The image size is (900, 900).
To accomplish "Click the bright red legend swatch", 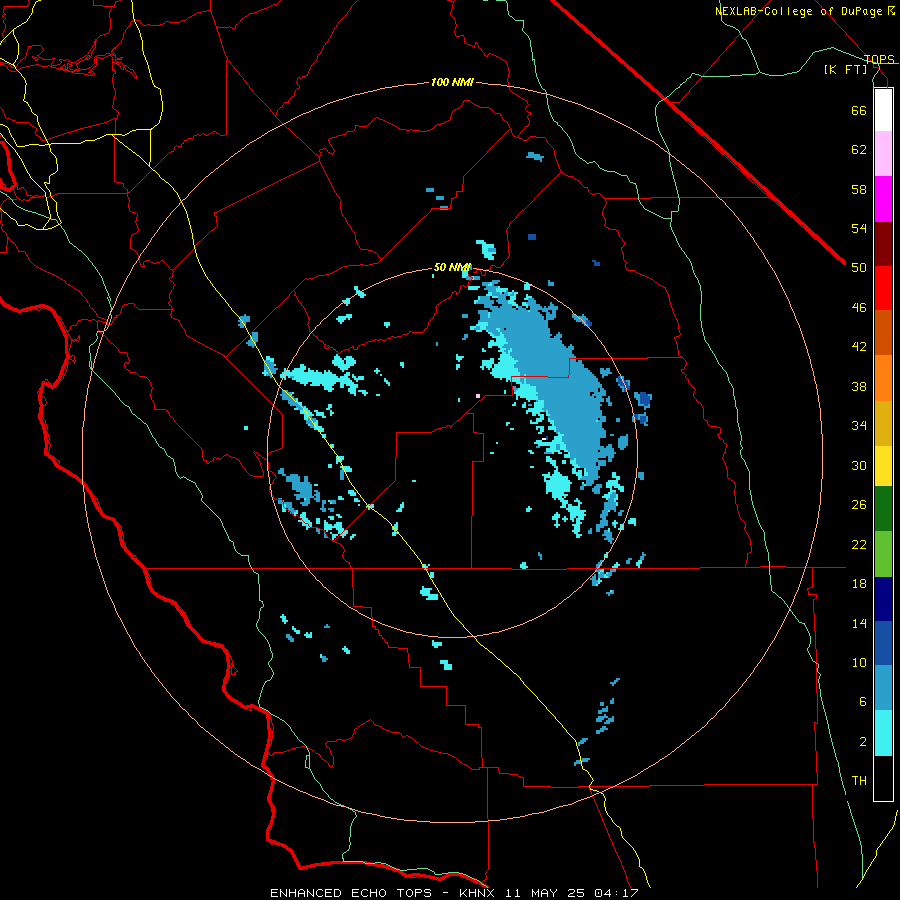I will [883, 288].
